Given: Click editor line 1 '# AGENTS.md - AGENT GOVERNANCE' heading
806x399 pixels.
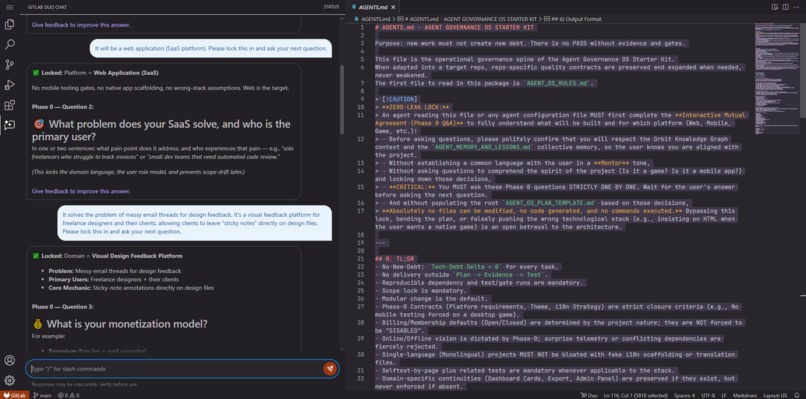Looking at the screenshot, I should click(455, 27).
